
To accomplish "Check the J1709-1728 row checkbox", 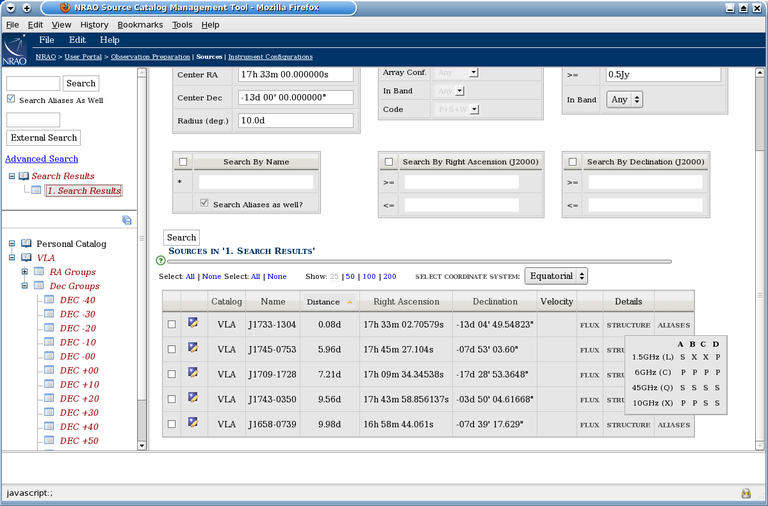I will click(171, 374).
